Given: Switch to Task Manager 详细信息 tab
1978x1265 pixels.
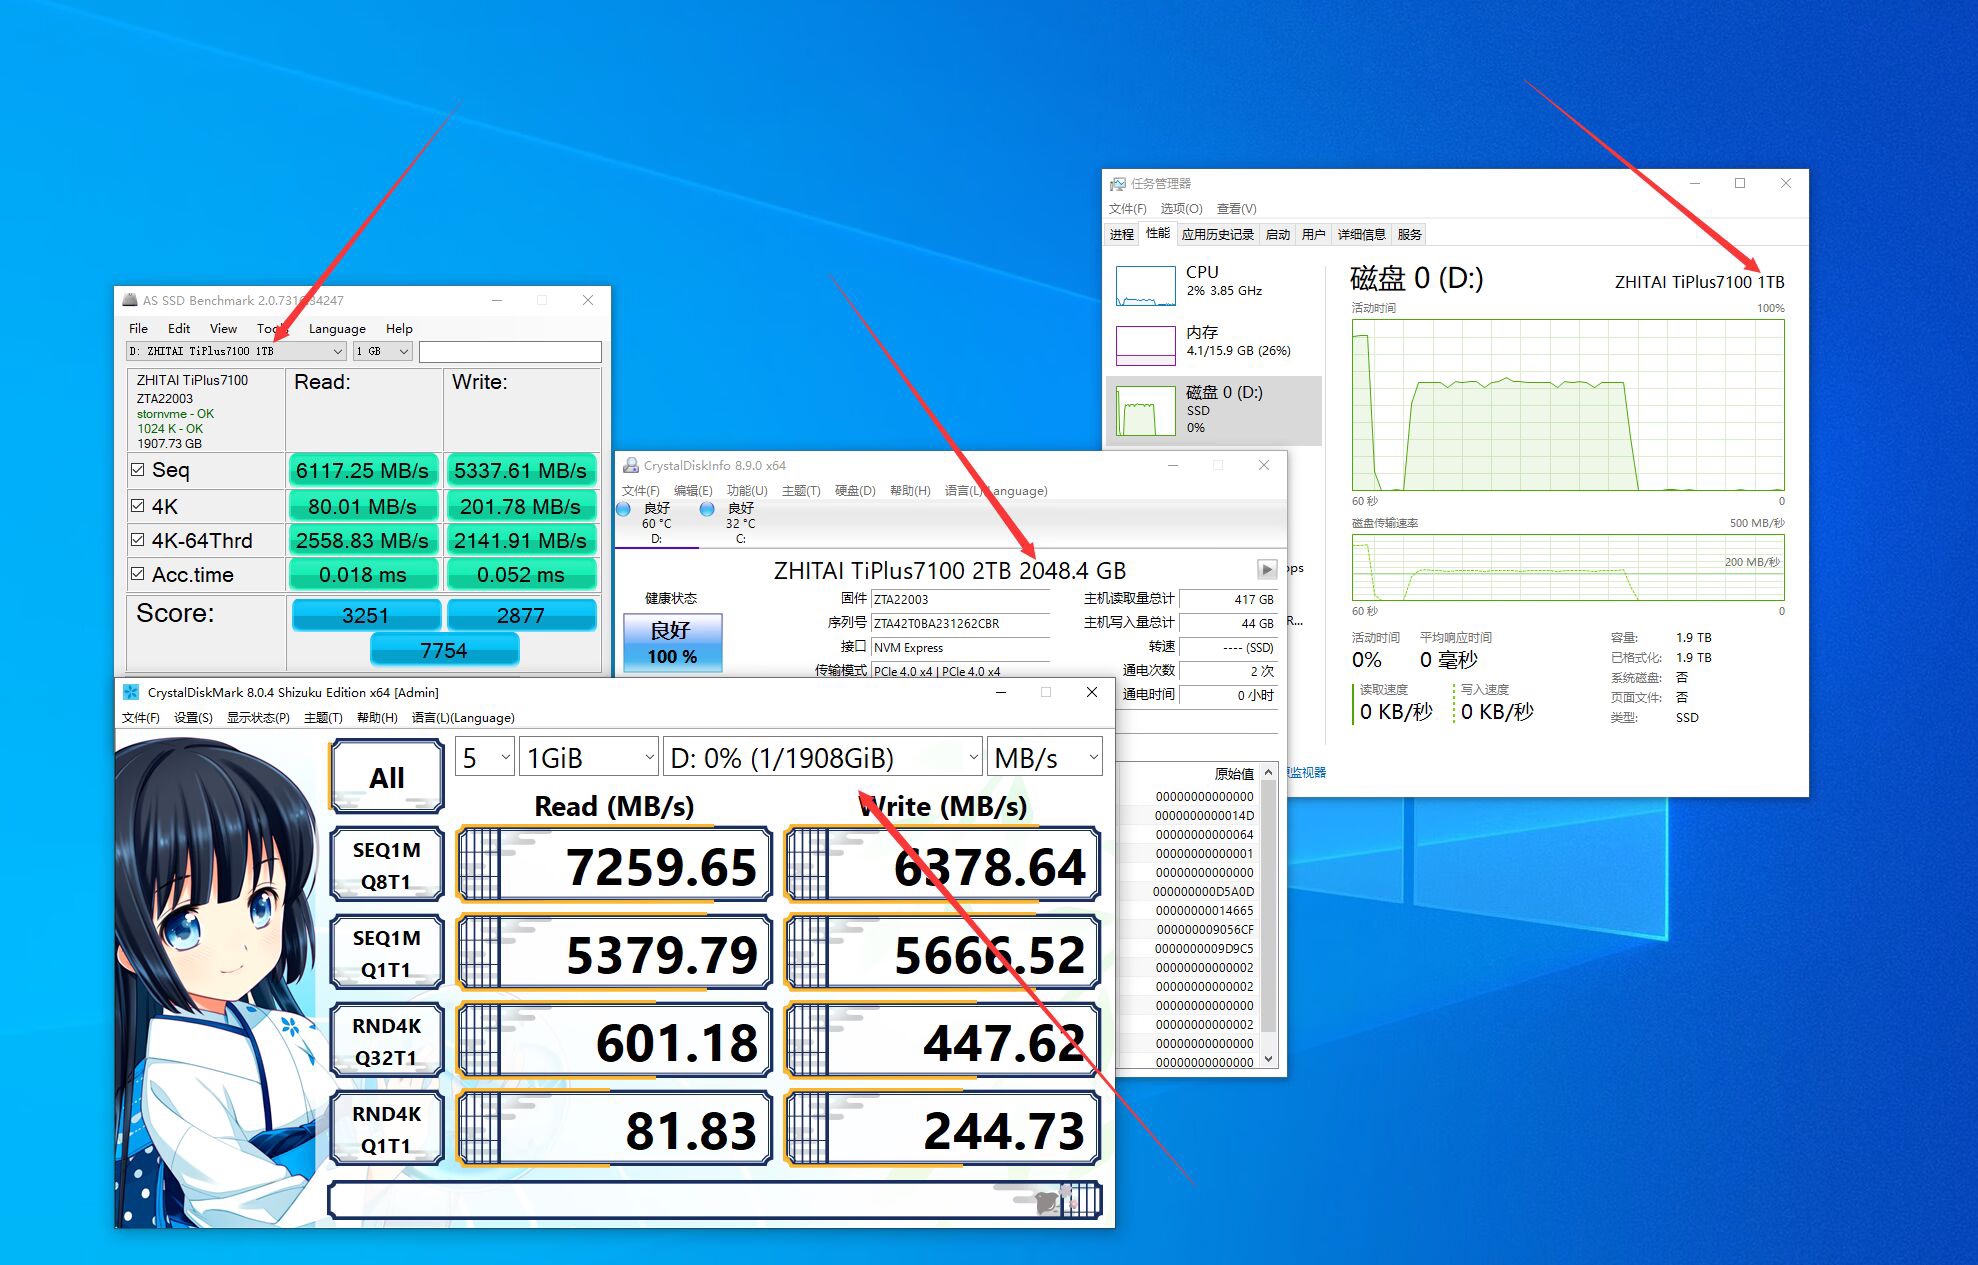Looking at the screenshot, I should coord(1361,234).
